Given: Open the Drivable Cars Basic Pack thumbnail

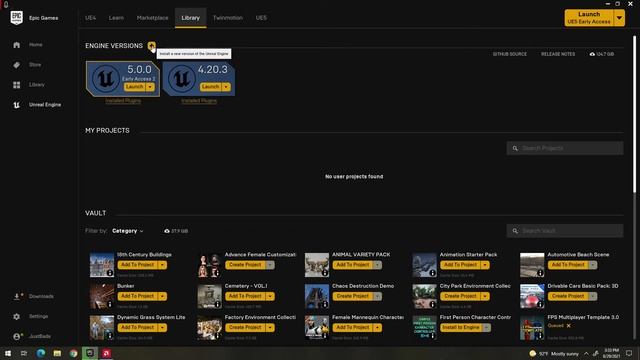Looking at the screenshot, I should pos(532,296).
